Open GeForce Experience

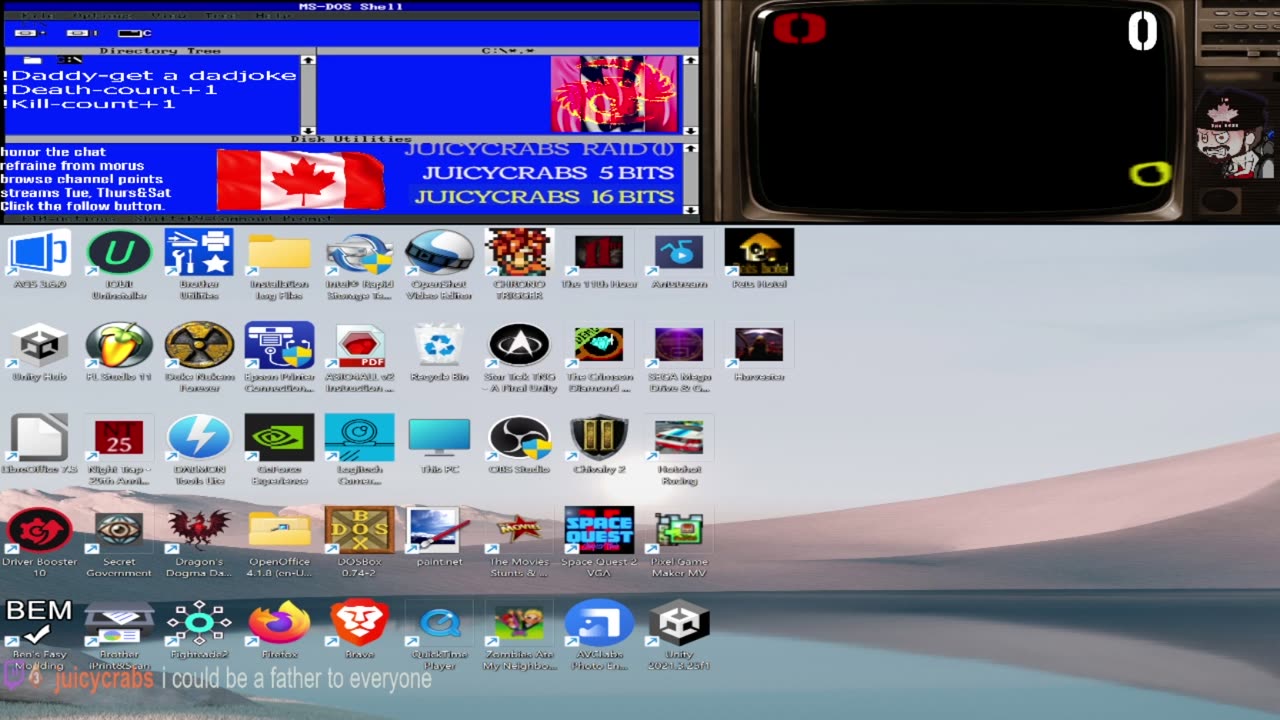point(279,449)
